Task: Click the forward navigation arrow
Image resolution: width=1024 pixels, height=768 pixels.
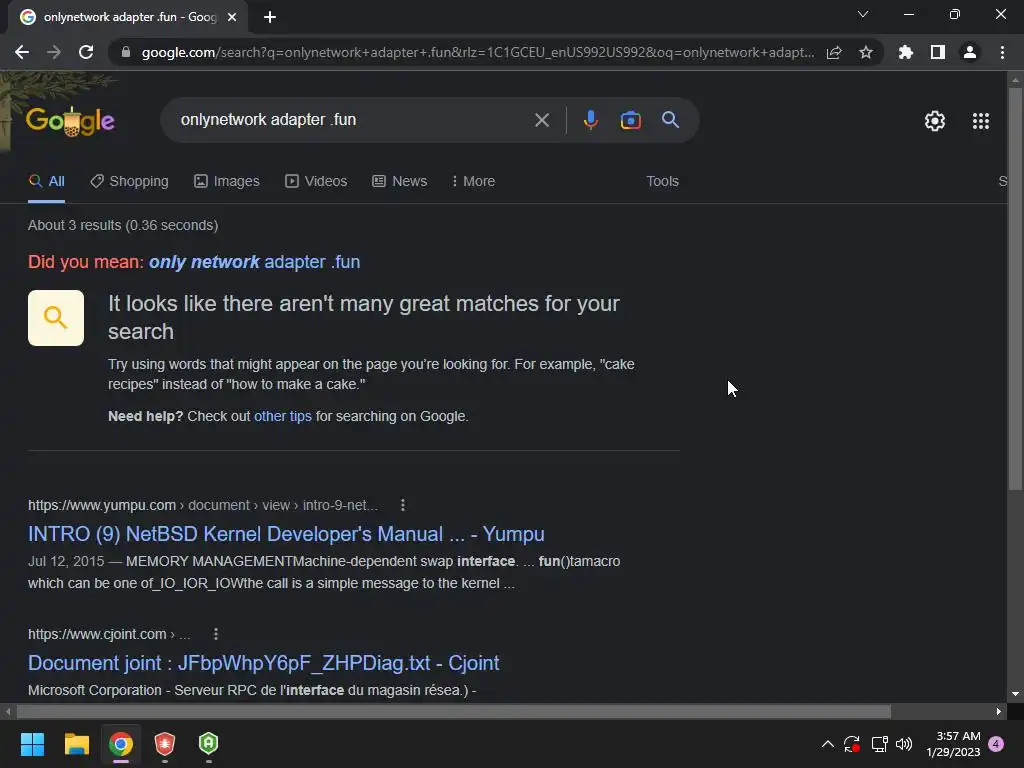Action: [54, 52]
